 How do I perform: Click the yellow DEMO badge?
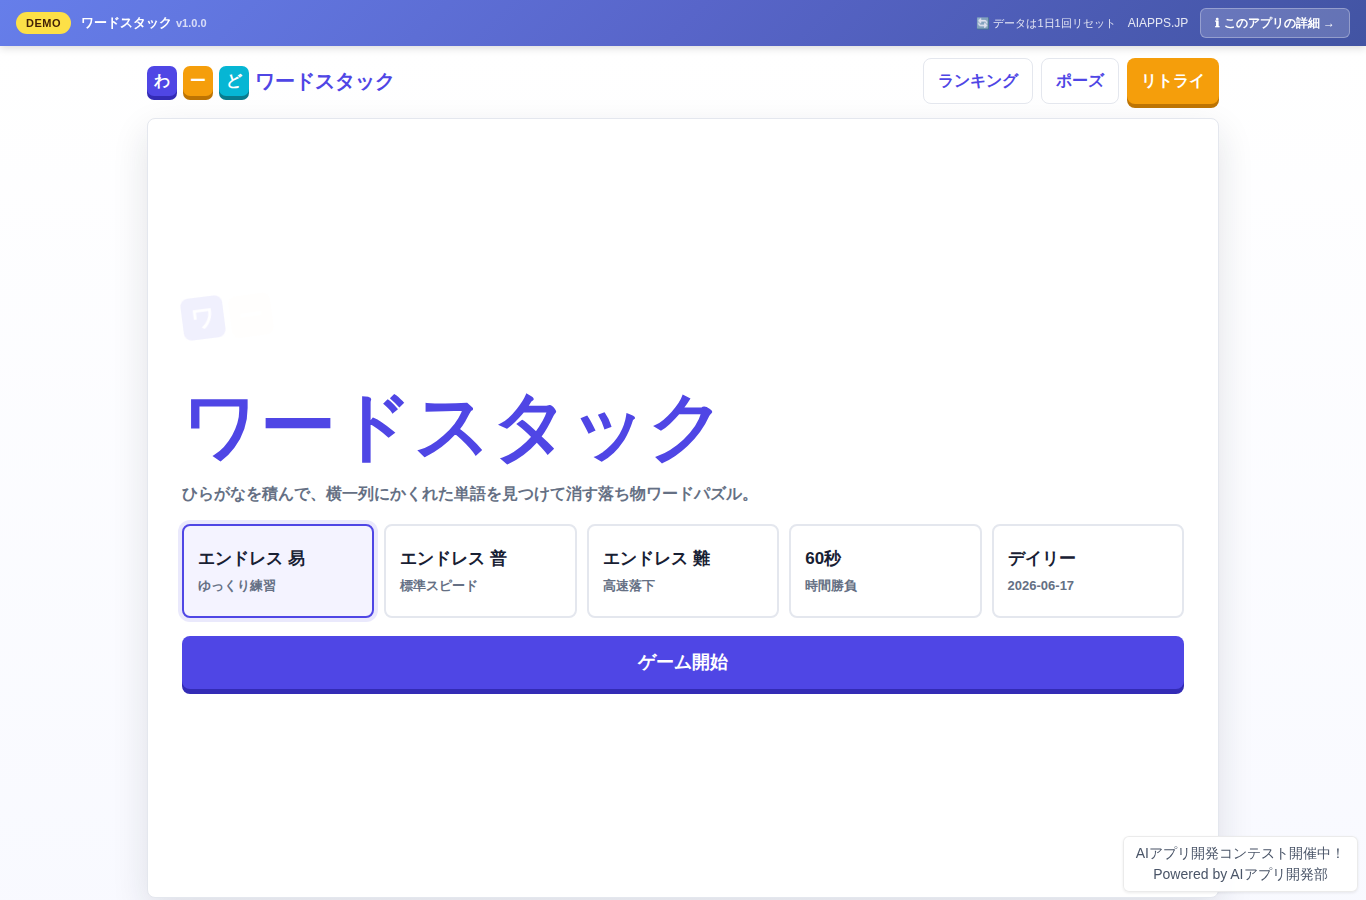click(x=43, y=23)
